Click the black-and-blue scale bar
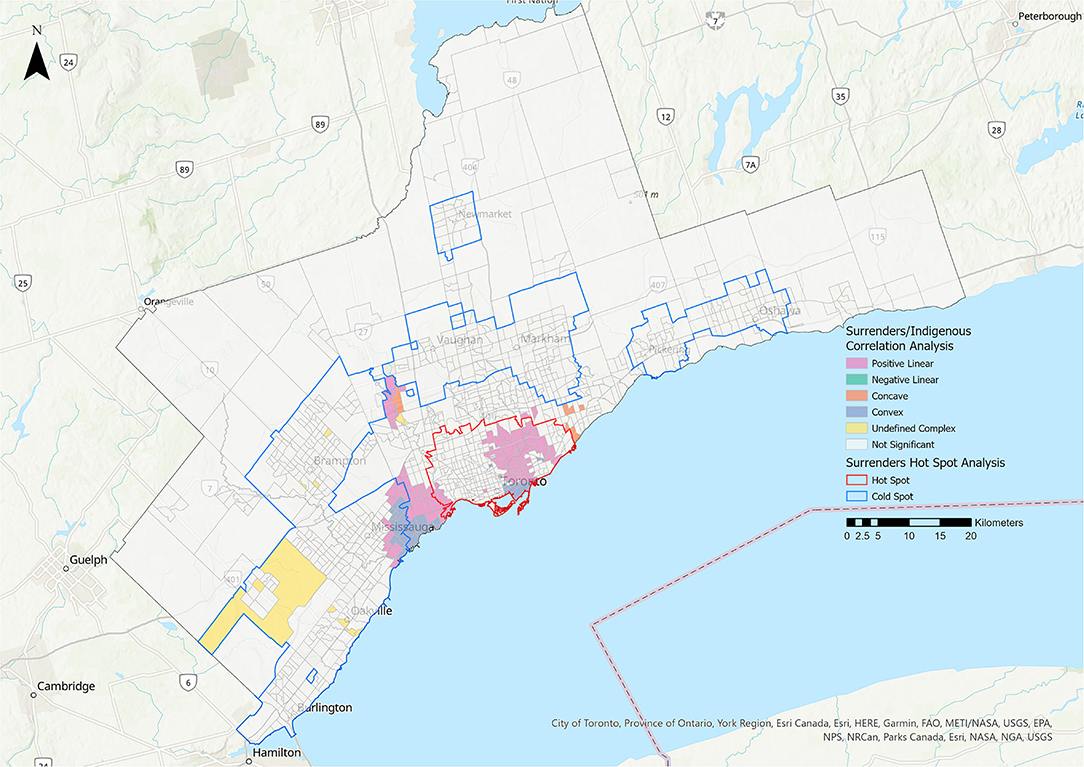This screenshot has height=767, width=1084. pyautogui.click(x=909, y=522)
